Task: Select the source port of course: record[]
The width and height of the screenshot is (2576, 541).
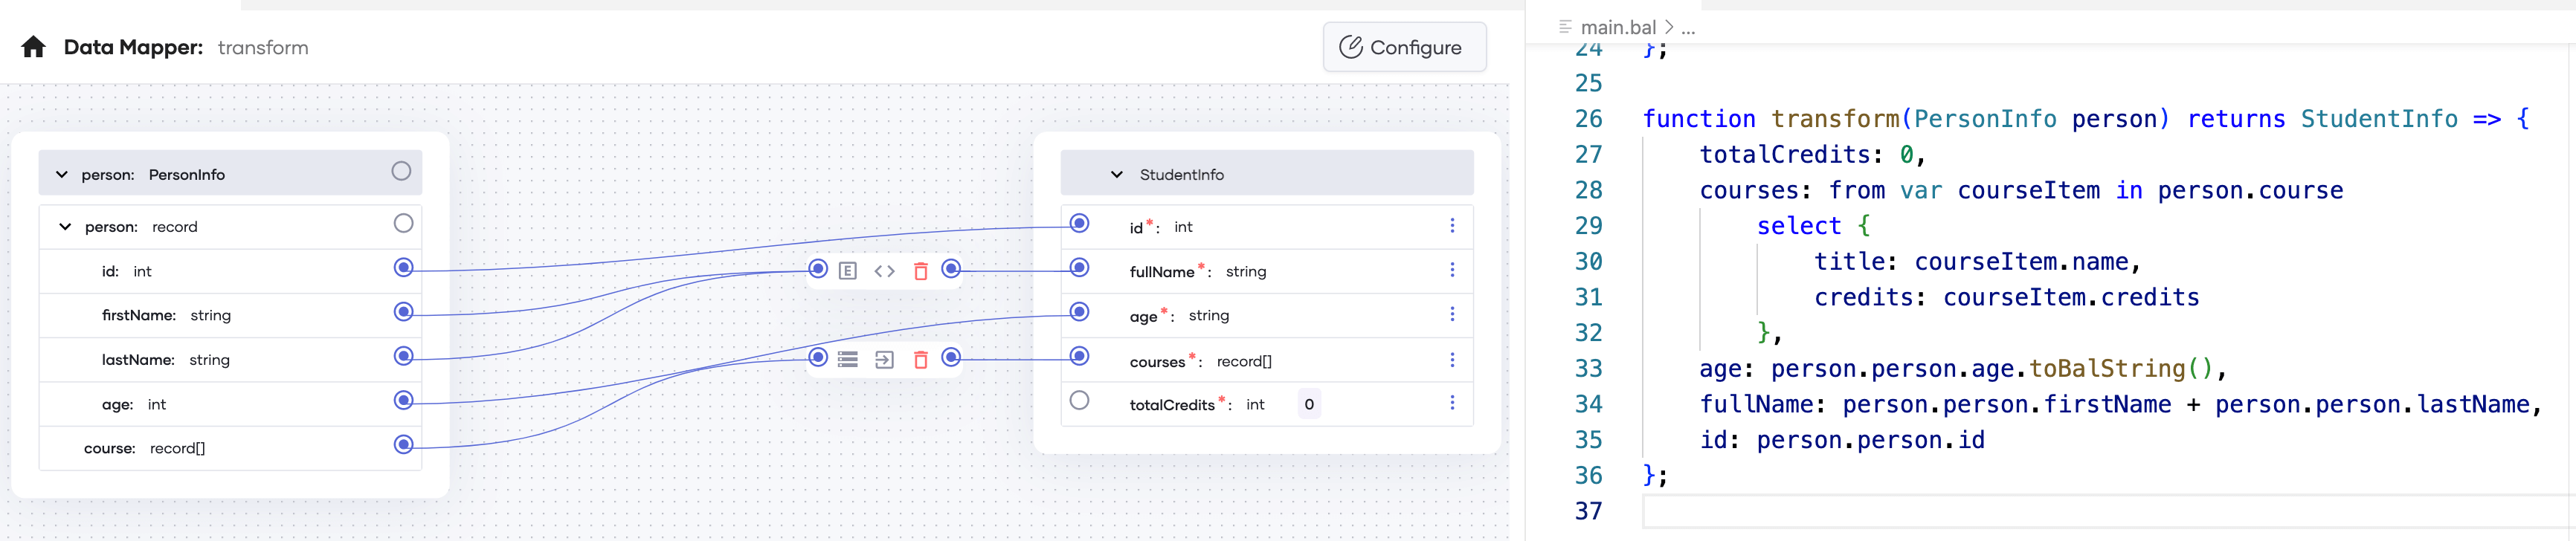Action: coord(403,445)
